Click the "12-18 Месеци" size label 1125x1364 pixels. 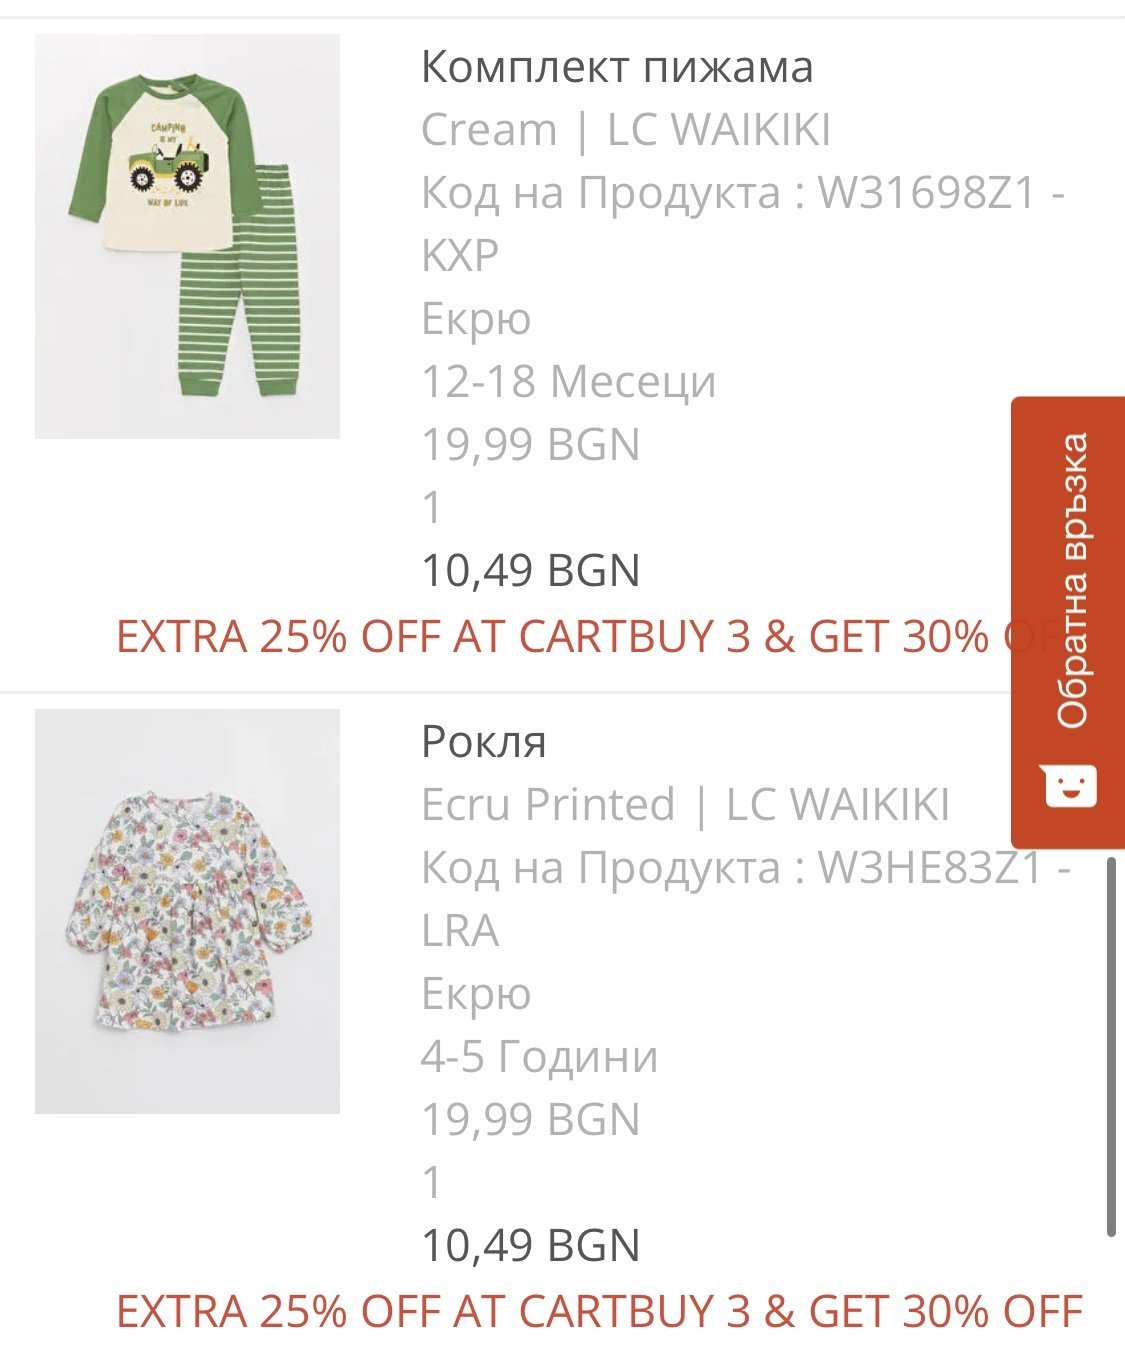(568, 382)
